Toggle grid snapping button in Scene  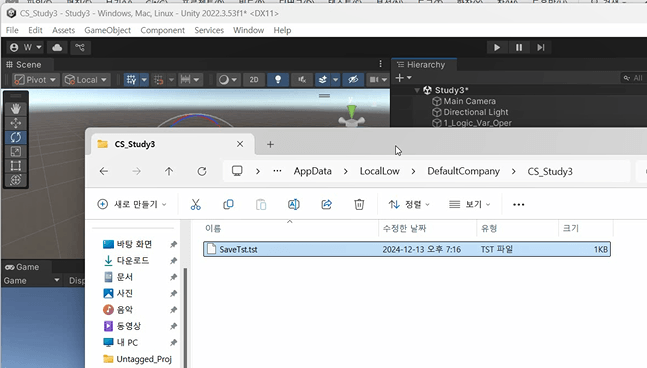click(159, 80)
